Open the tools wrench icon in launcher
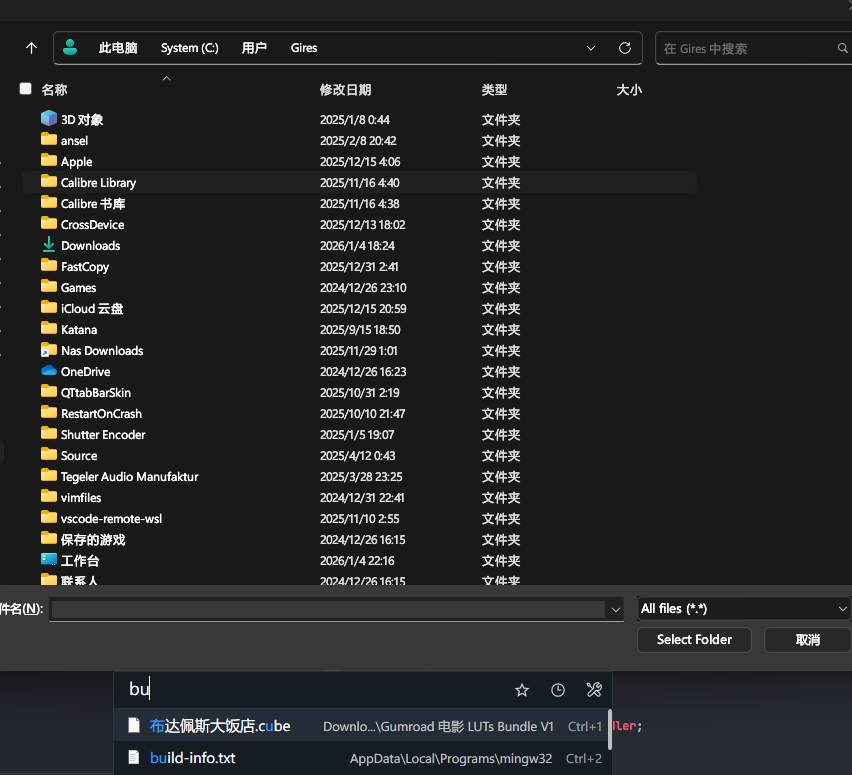This screenshot has height=775, width=852. [x=594, y=690]
